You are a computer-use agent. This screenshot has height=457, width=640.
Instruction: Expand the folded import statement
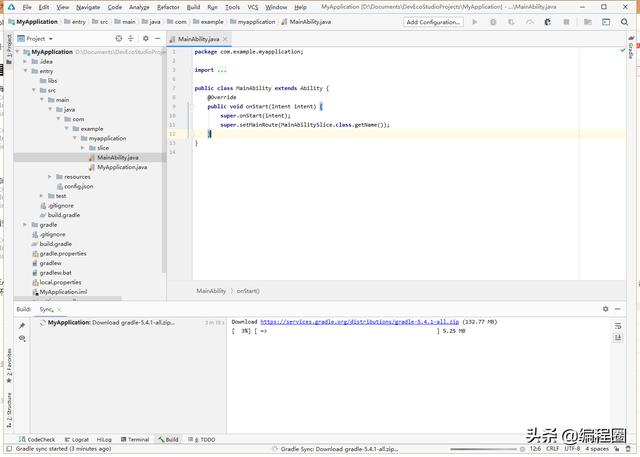point(222,70)
